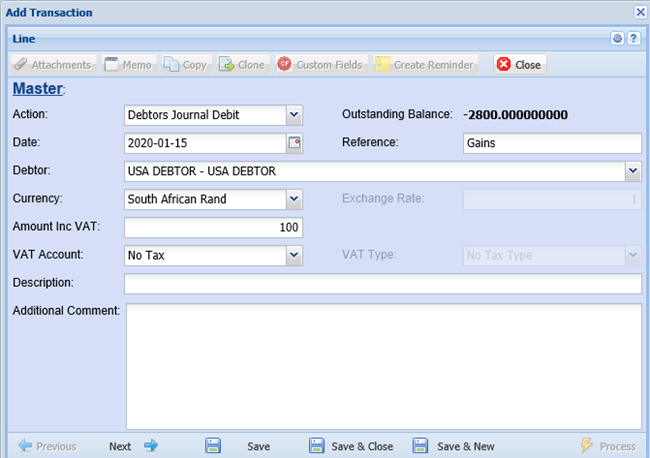Expand the Currency dropdown

tap(294, 199)
